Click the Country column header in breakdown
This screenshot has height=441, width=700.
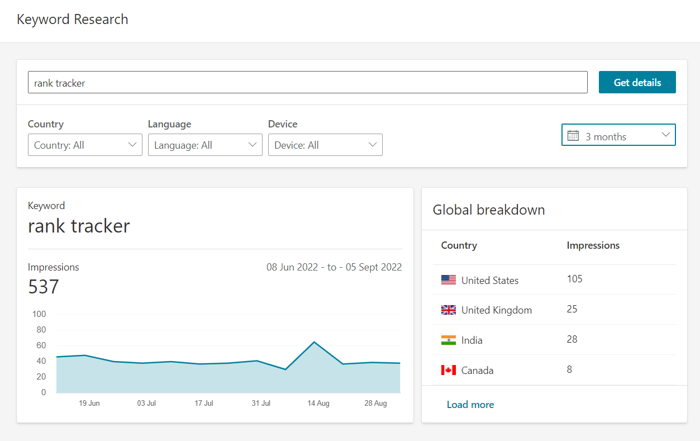459,245
